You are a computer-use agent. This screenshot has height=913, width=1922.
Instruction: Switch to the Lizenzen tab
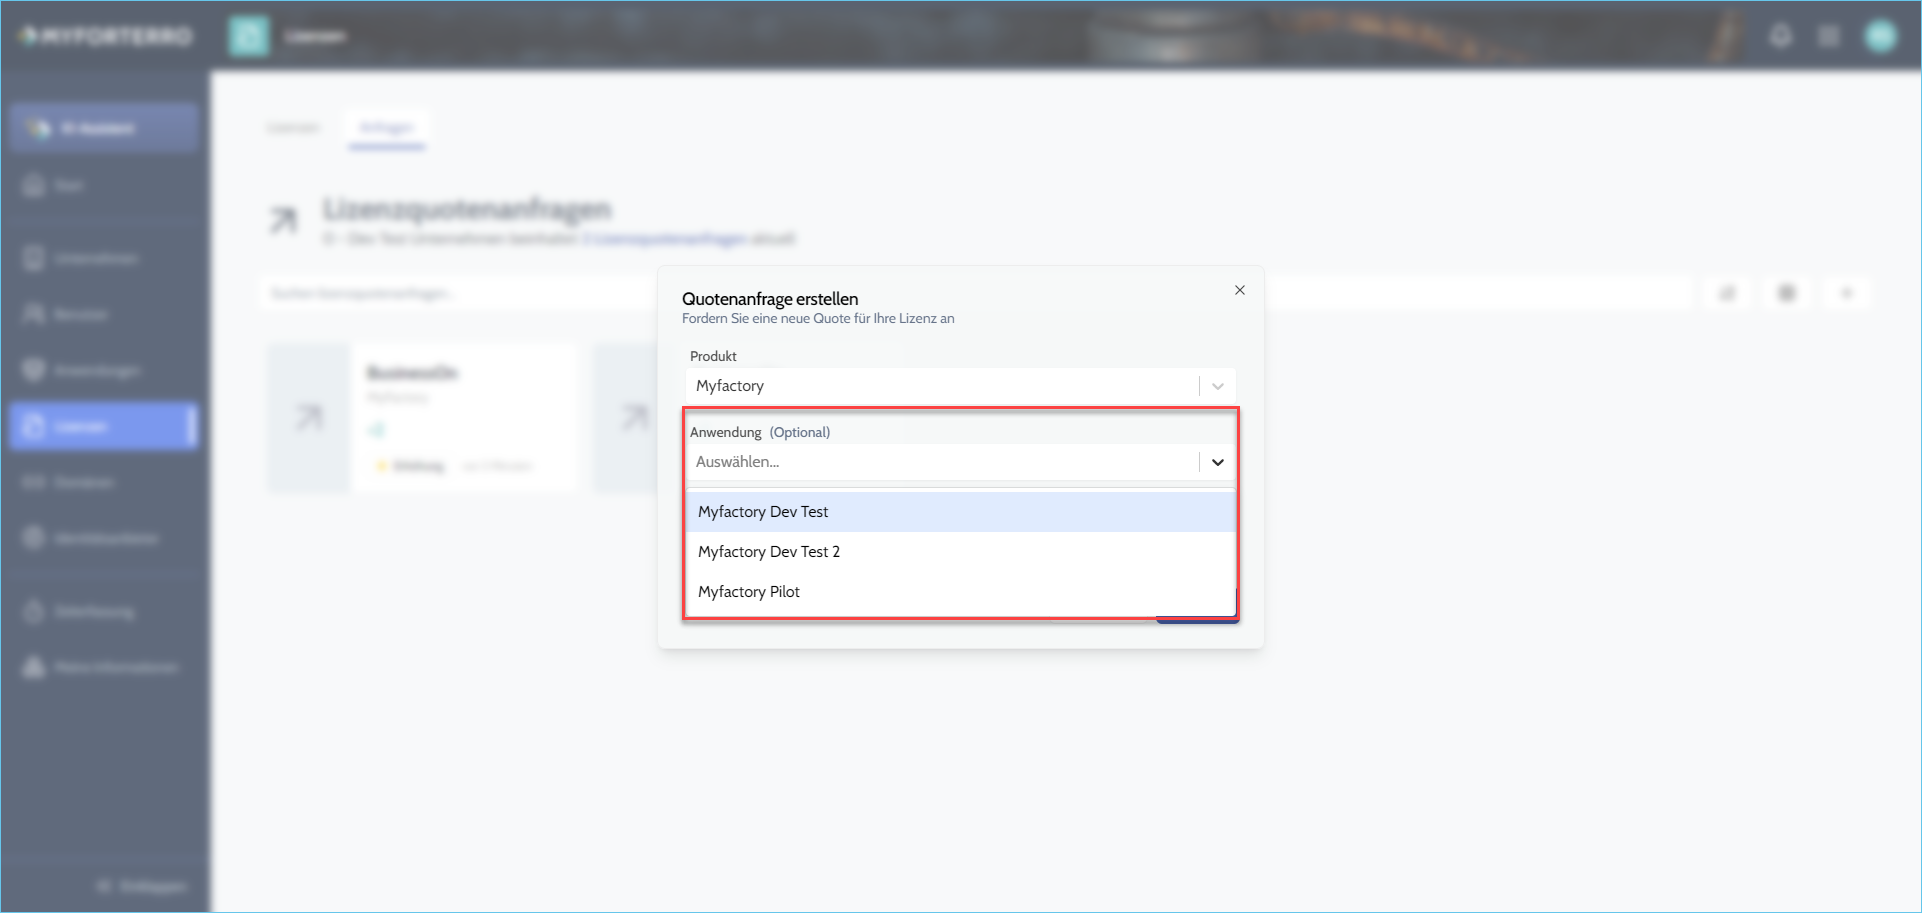pos(293,128)
